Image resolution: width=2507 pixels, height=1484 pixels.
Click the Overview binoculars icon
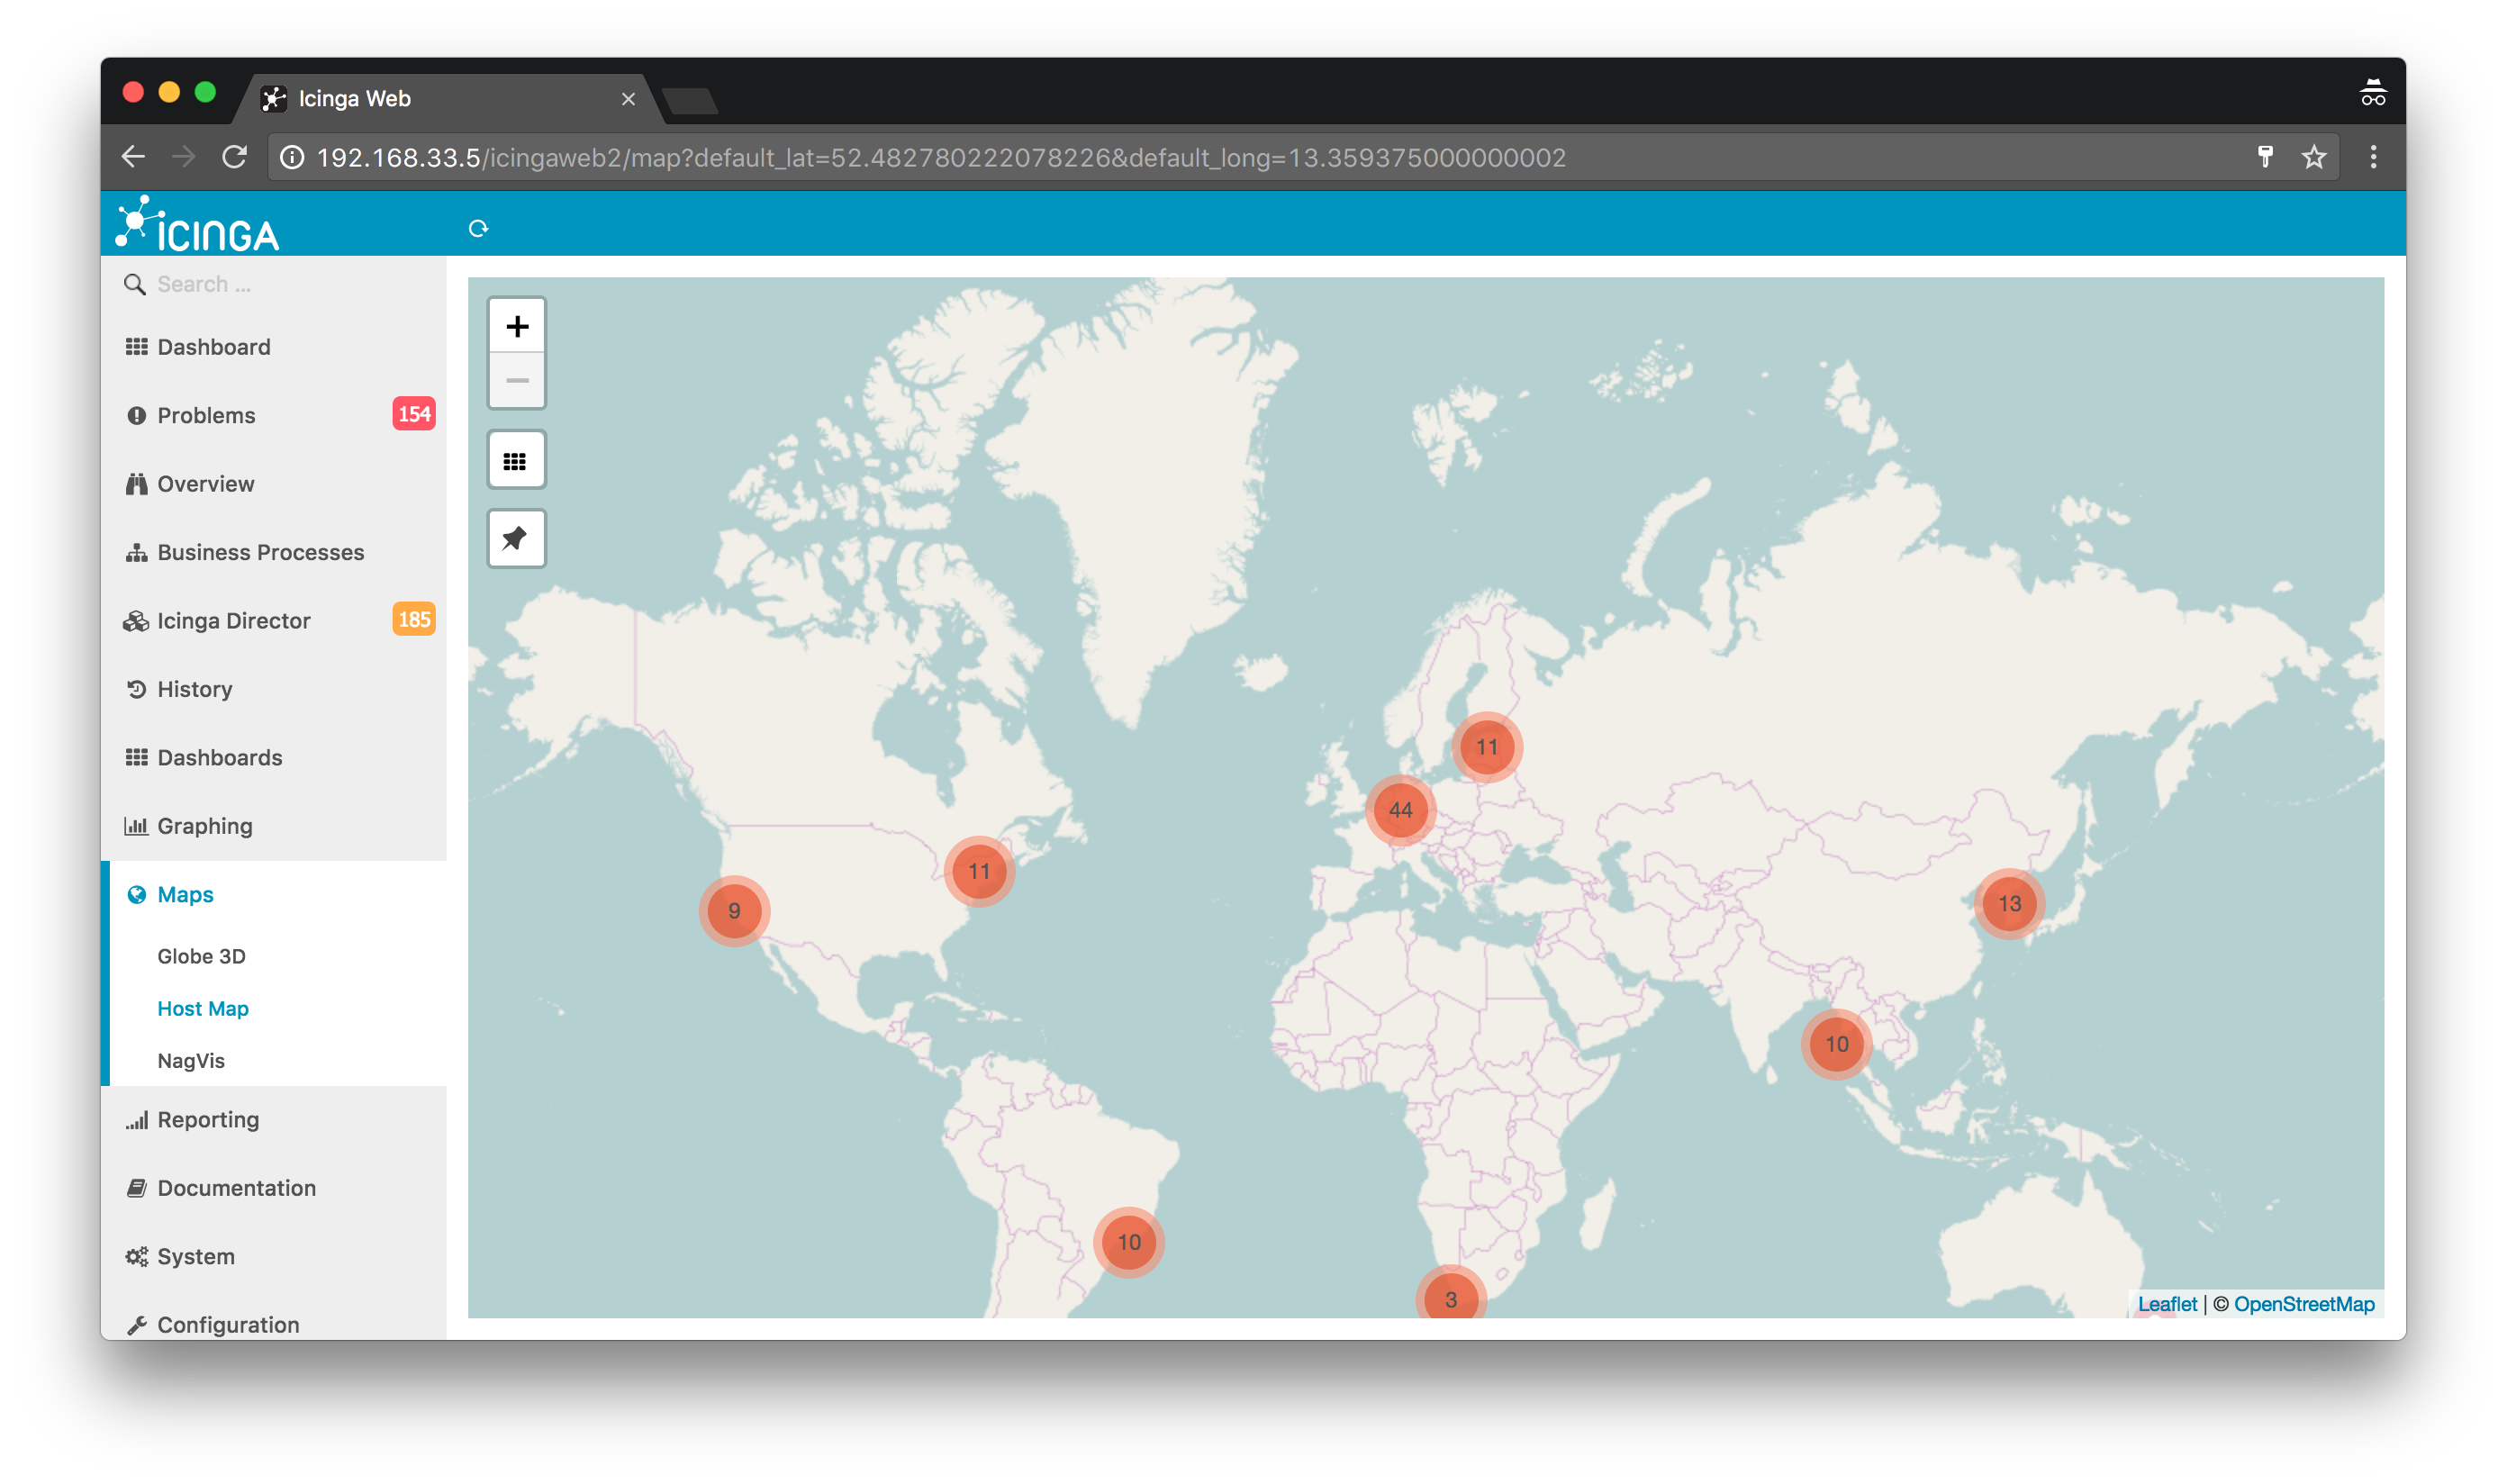[x=136, y=484]
